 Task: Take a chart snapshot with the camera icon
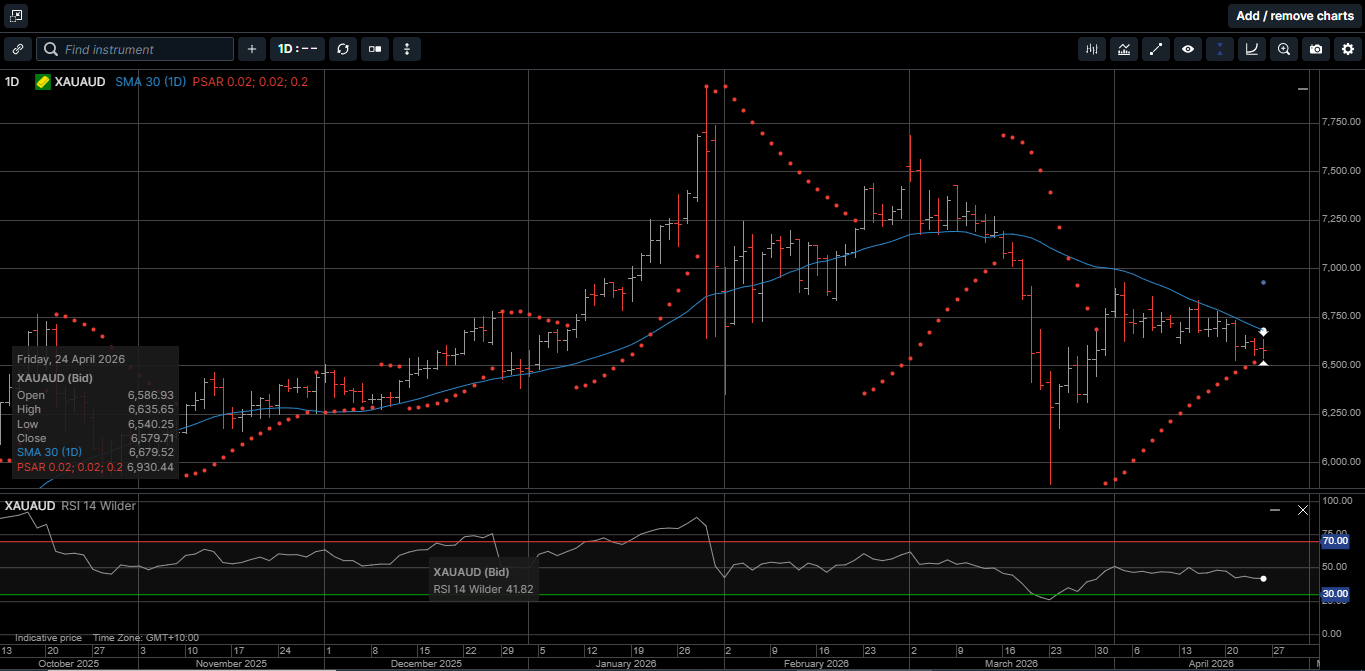(x=1316, y=49)
